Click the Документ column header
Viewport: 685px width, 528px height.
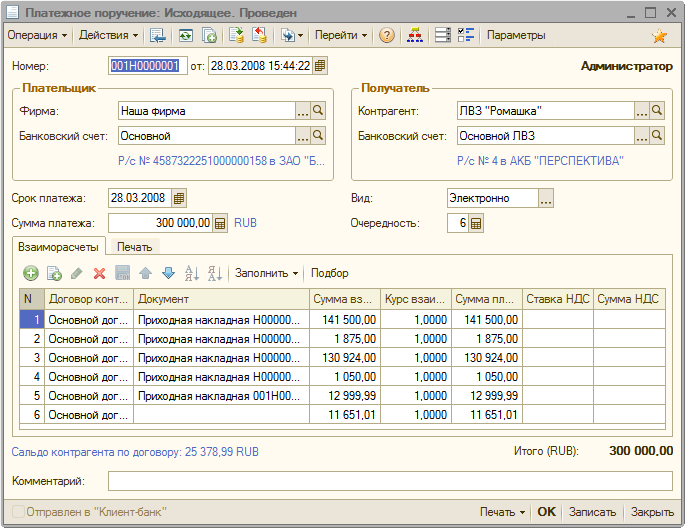point(221,299)
